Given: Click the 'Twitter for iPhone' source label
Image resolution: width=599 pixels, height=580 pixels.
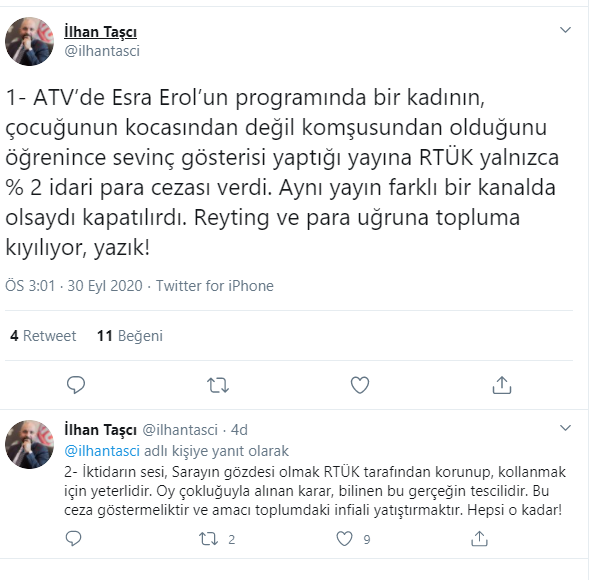Looking at the screenshot, I should pyautogui.click(x=215, y=286).
